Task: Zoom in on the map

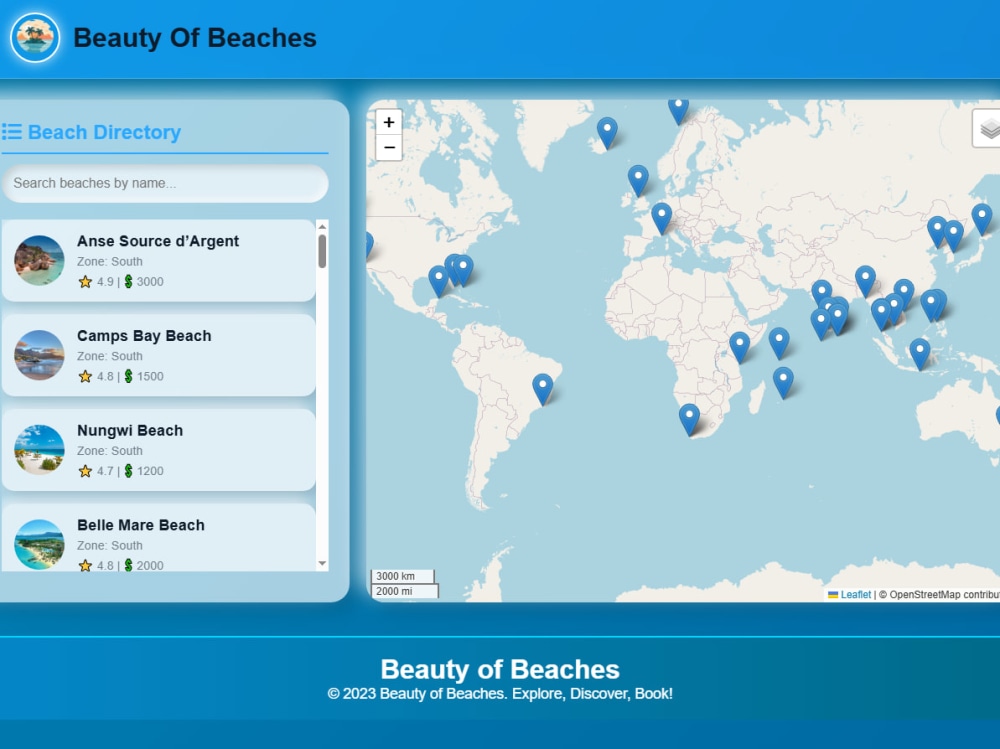Action: point(389,122)
